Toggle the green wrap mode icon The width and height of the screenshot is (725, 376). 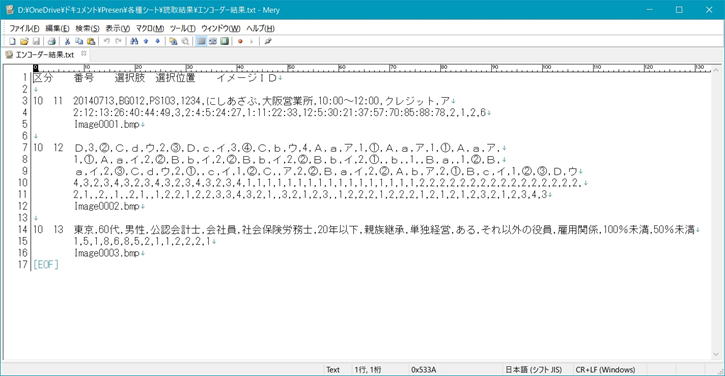tap(224, 41)
